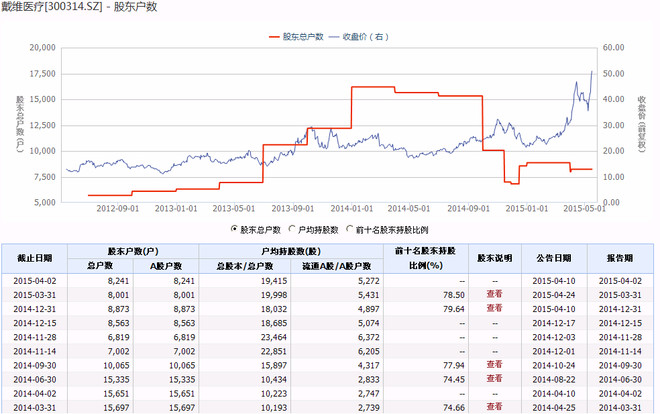
Task: Click the 总股本/总户数 column header
Action: pyautogui.click(x=245, y=266)
